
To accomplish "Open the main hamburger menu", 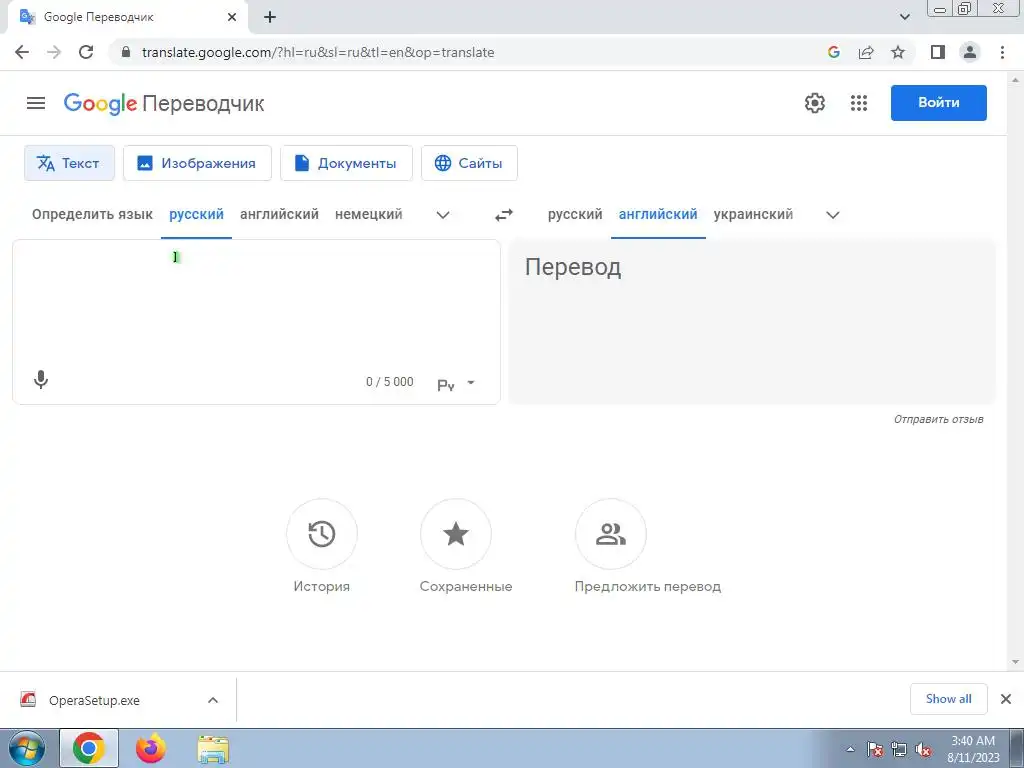I will click(x=36, y=103).
